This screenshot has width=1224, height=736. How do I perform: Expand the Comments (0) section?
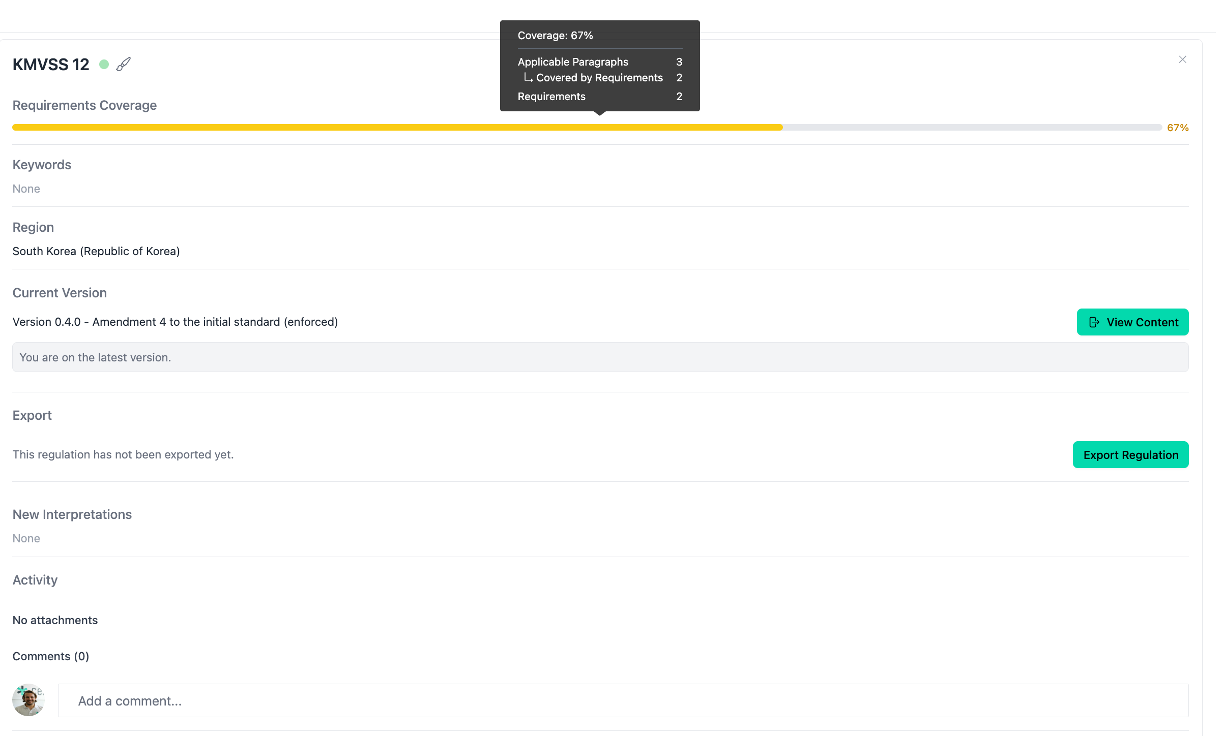(50, 656)
